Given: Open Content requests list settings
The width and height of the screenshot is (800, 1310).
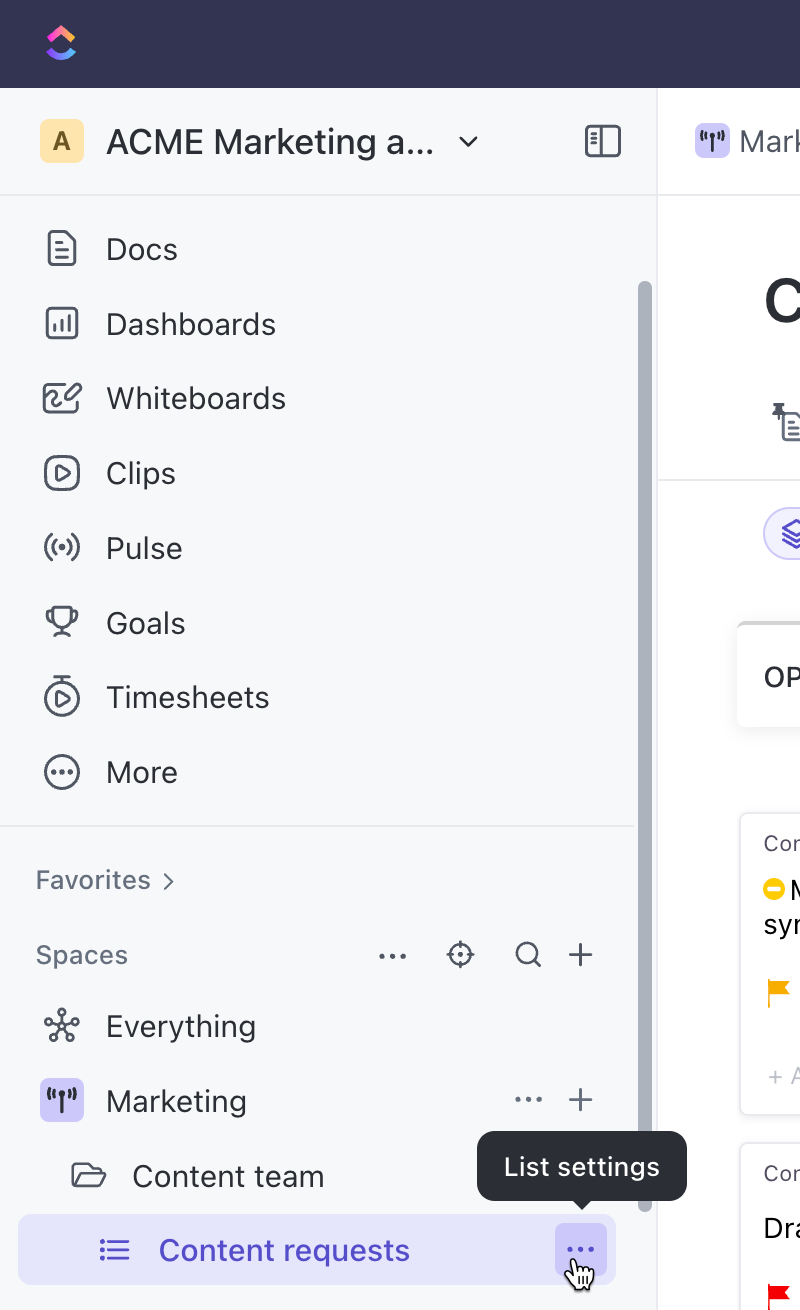Looking at the screenshot, I should (x=581, y=1250).
